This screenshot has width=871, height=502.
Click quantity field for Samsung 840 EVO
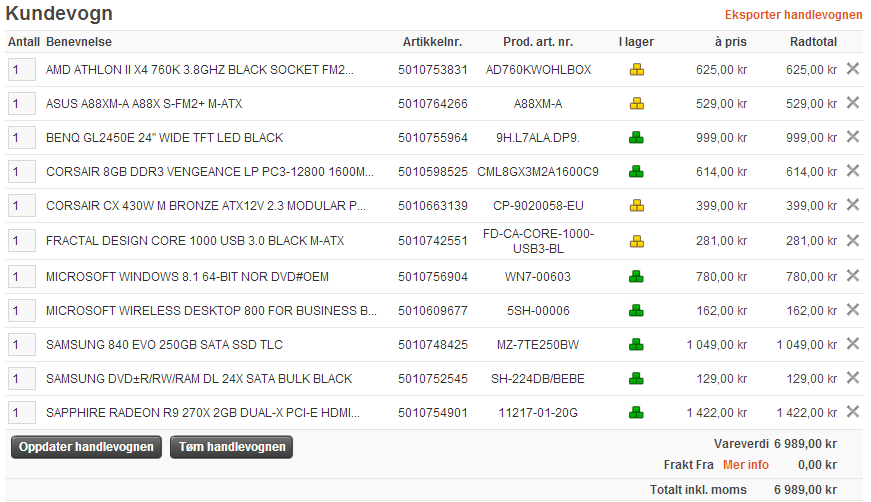click(22, 345)
